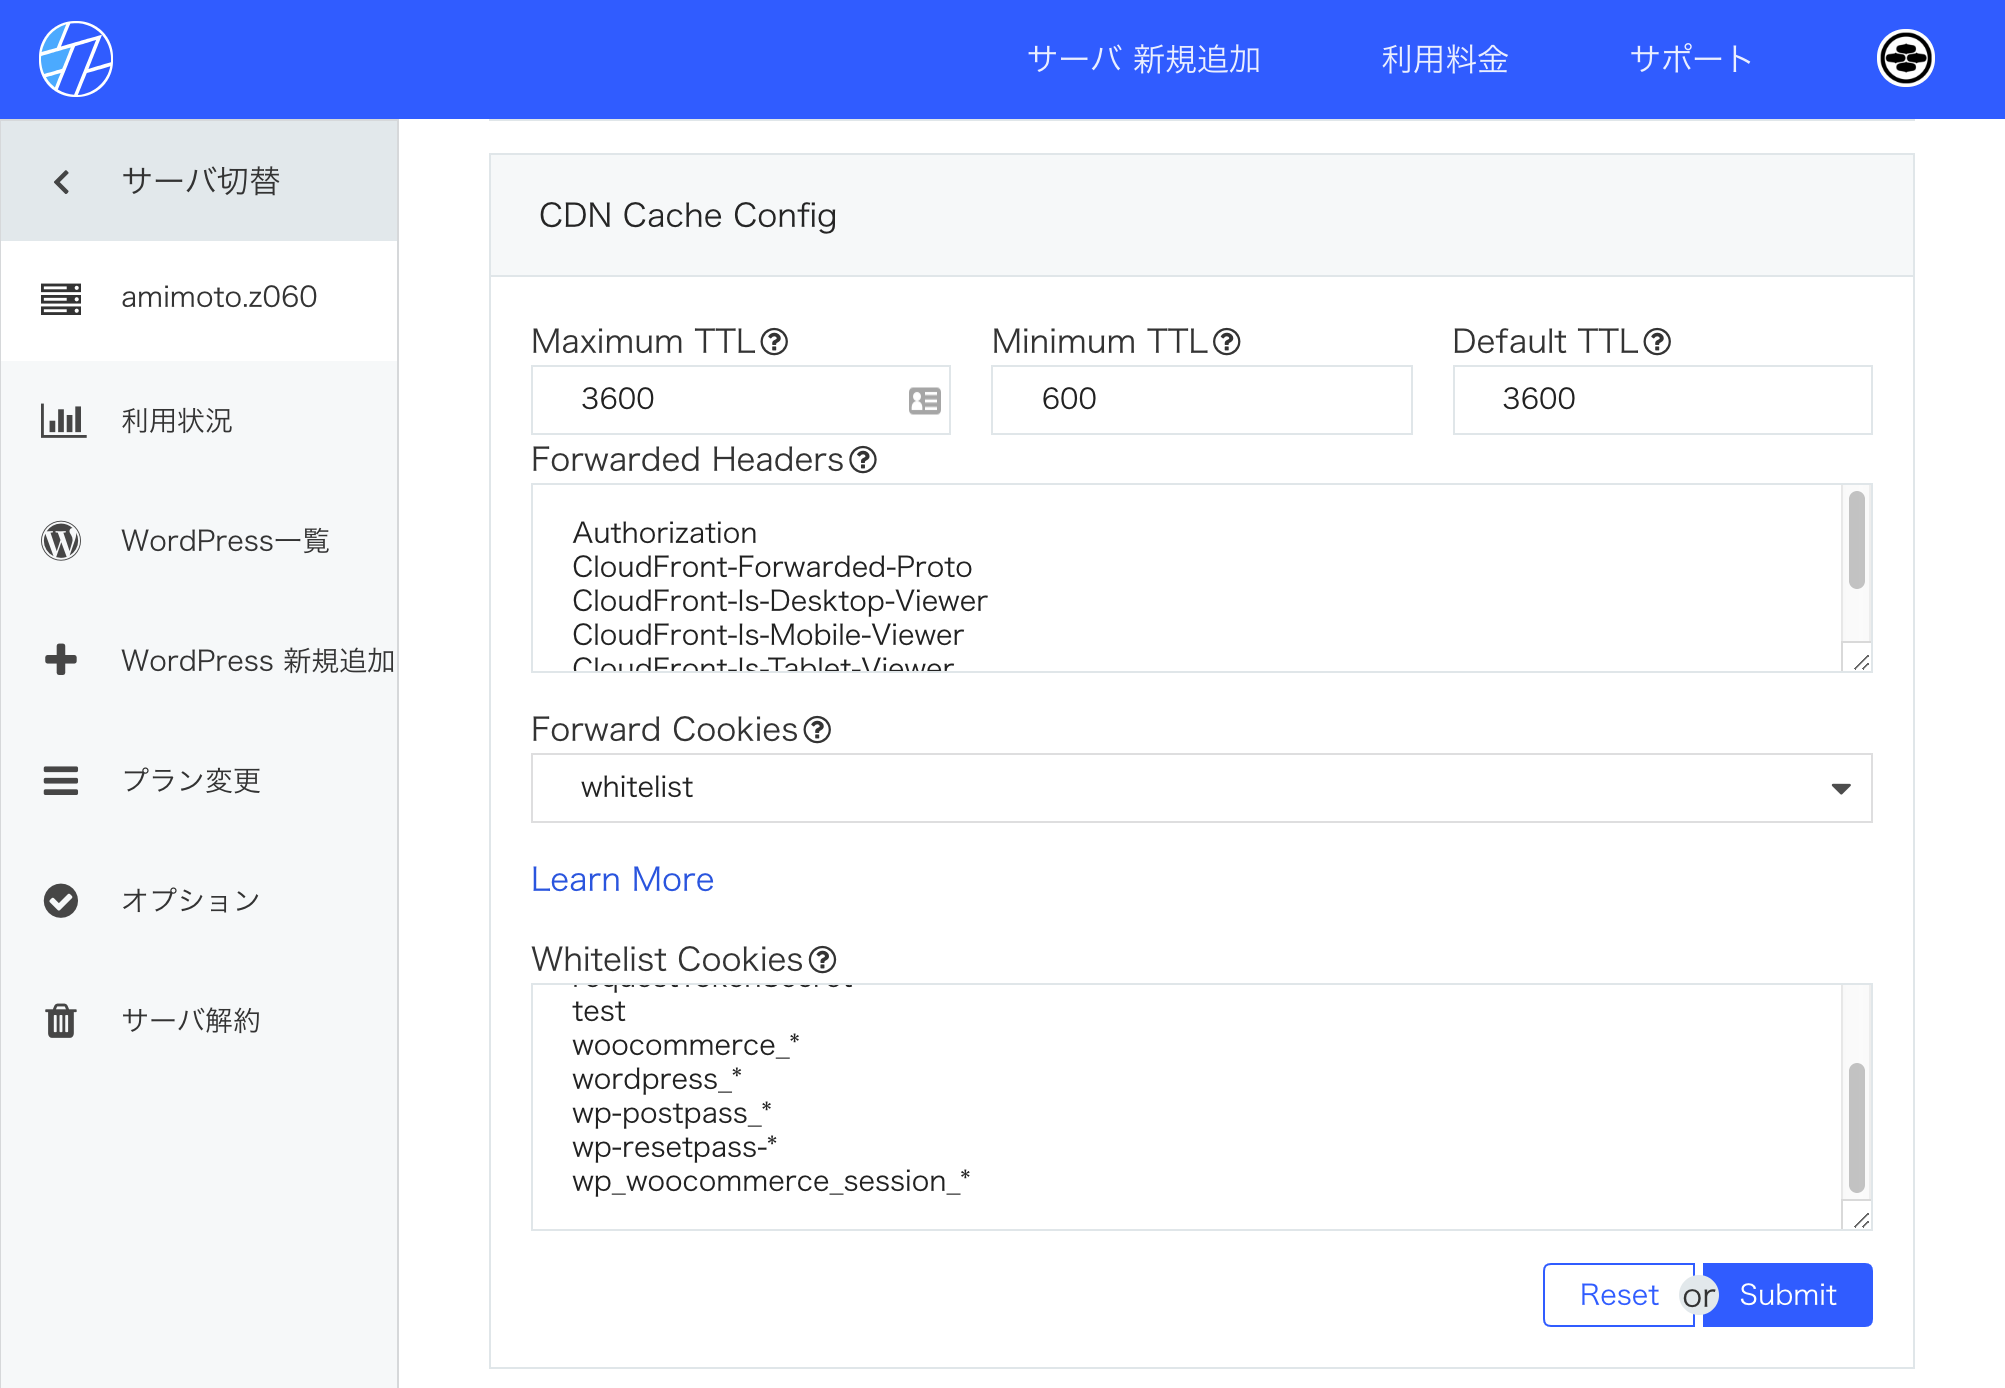
Task: Click the help icon beside Maximum TTL
Action: point(774,342)
